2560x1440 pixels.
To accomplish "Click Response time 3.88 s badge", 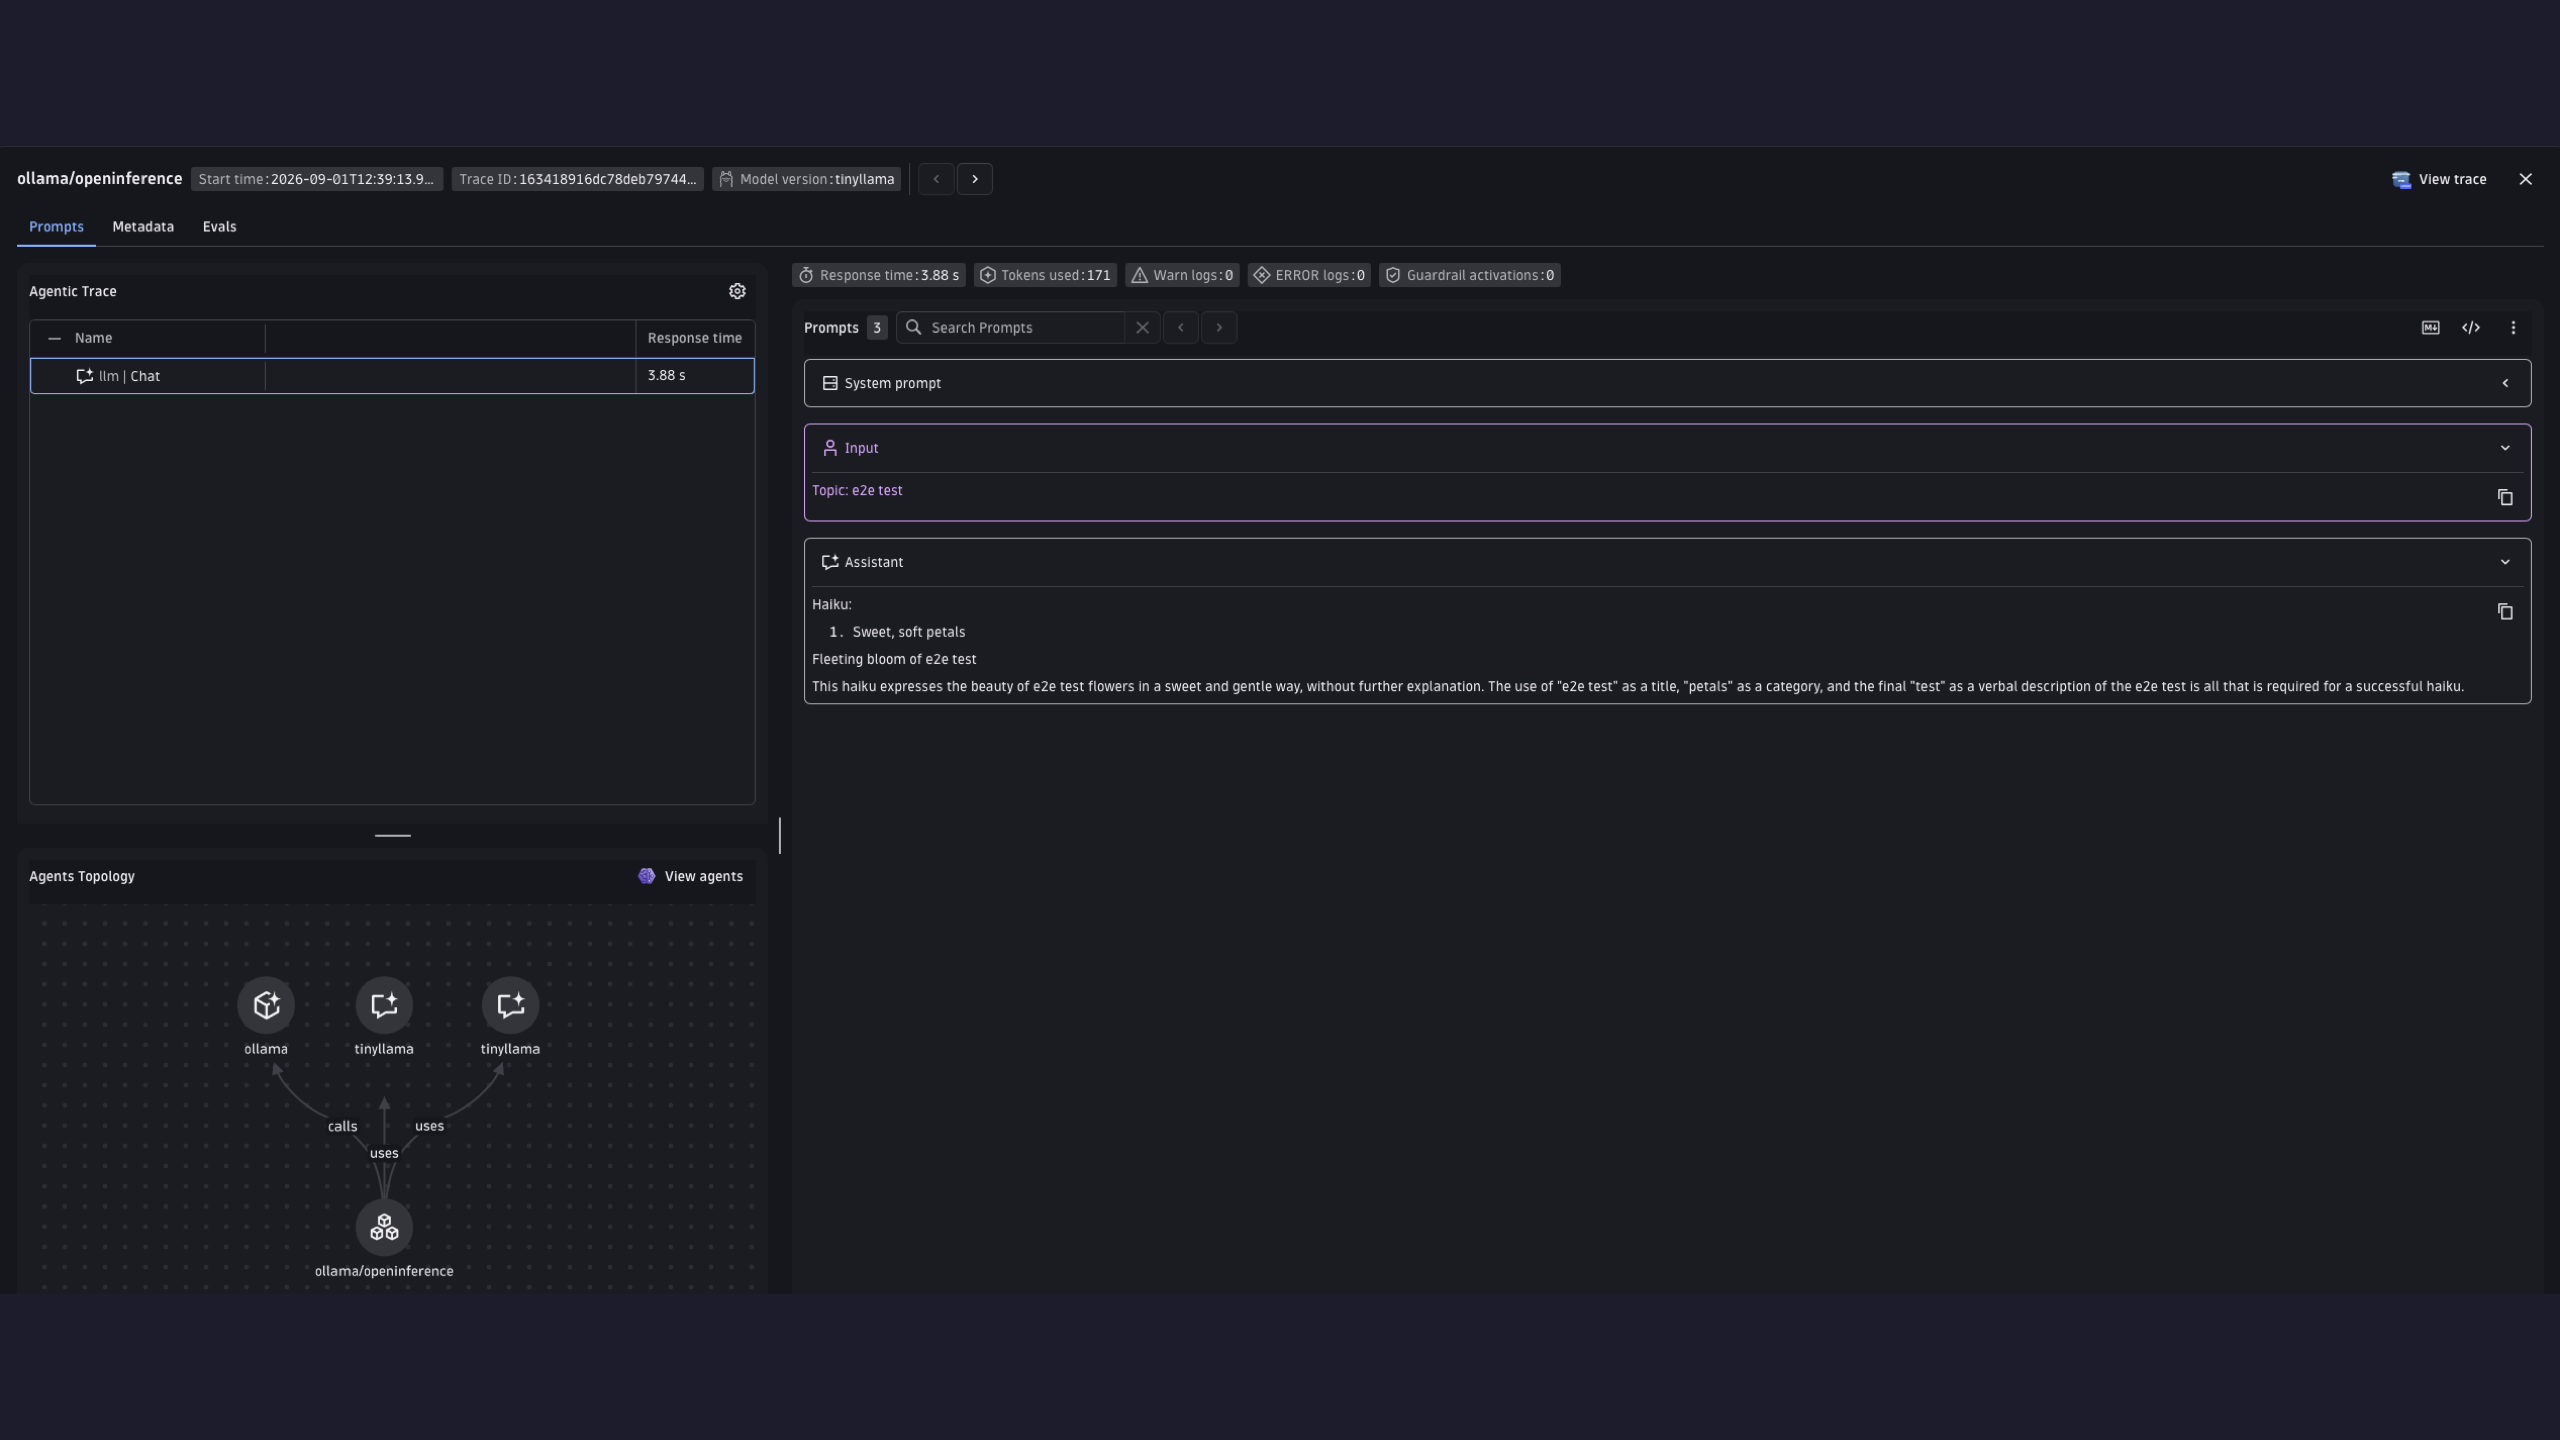I will [879, 275].
